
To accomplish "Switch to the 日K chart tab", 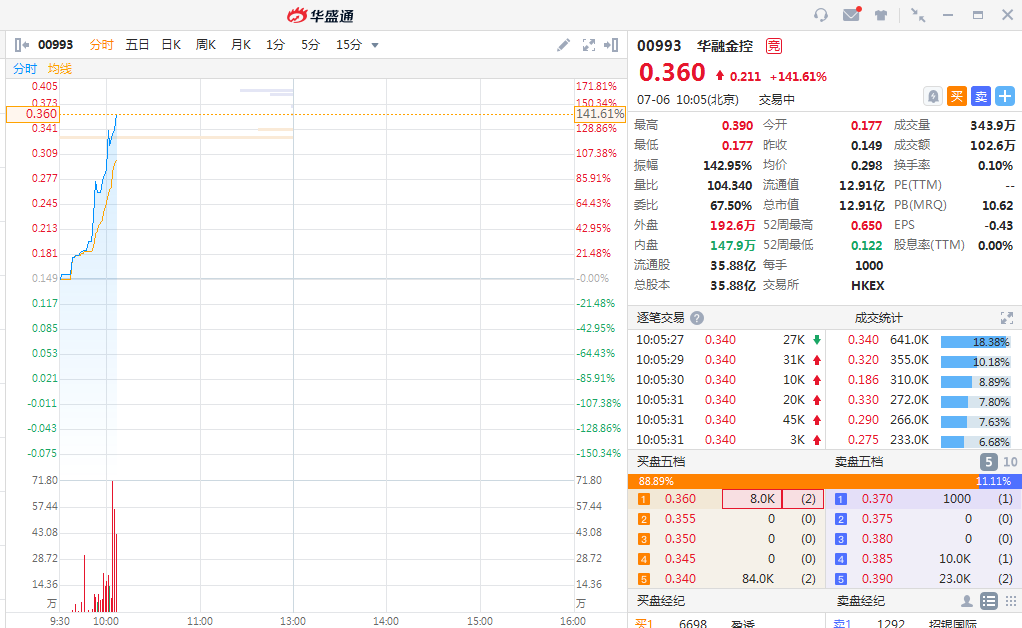I will [x=171, y=45].
